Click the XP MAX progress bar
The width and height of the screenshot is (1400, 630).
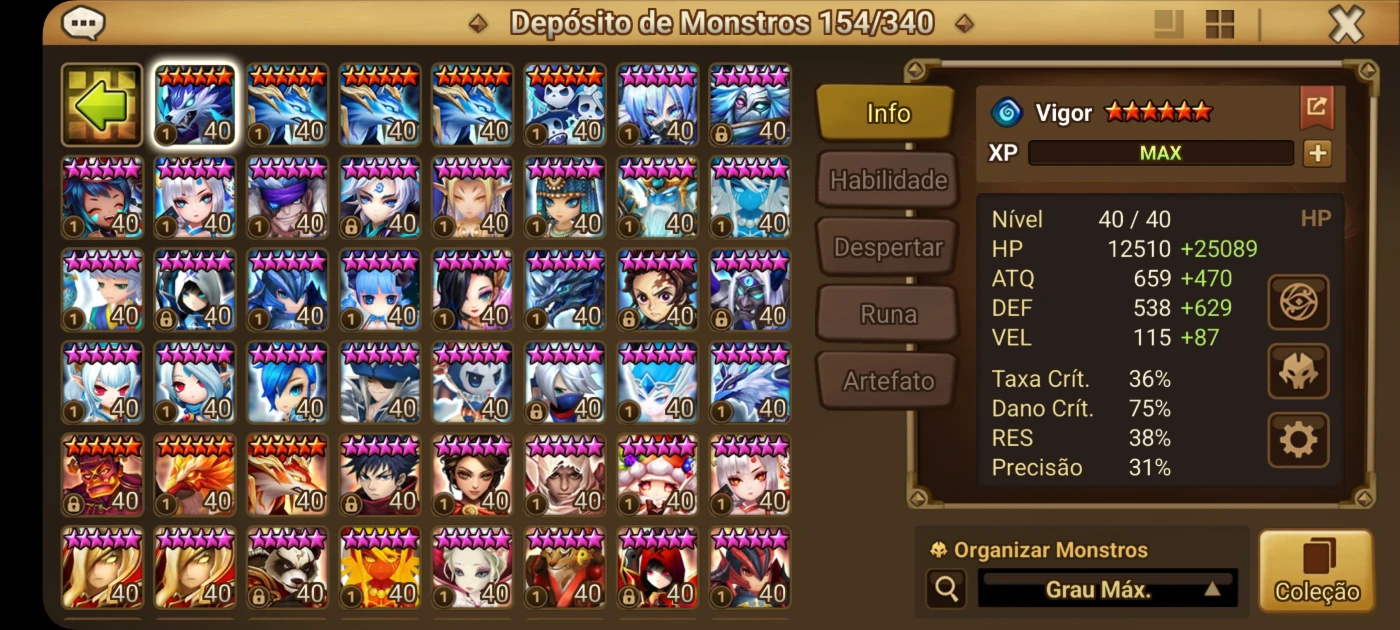coord(1160,153)
